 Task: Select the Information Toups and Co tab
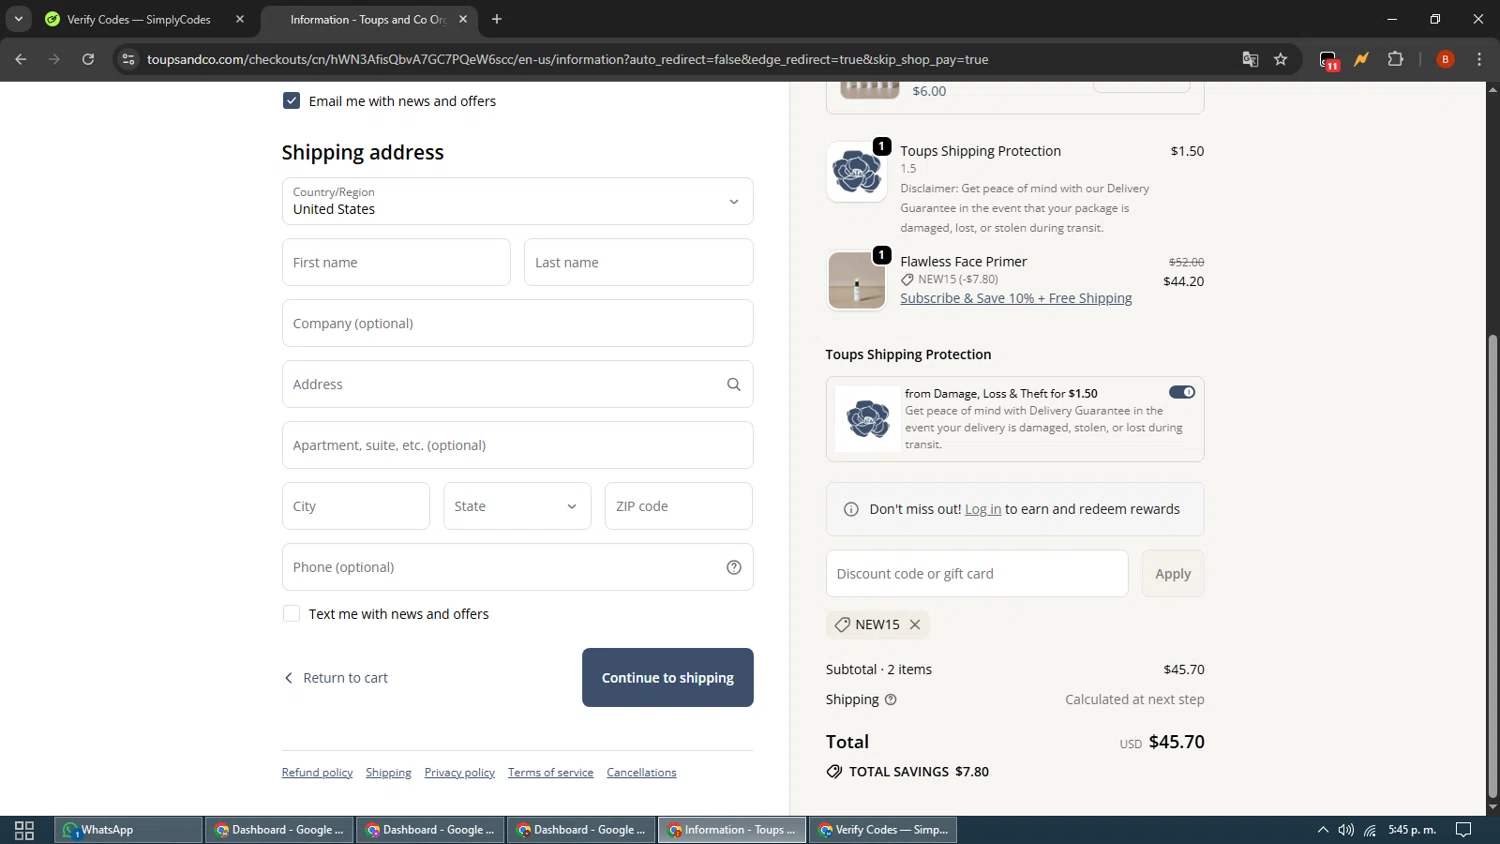pos(369,19)
